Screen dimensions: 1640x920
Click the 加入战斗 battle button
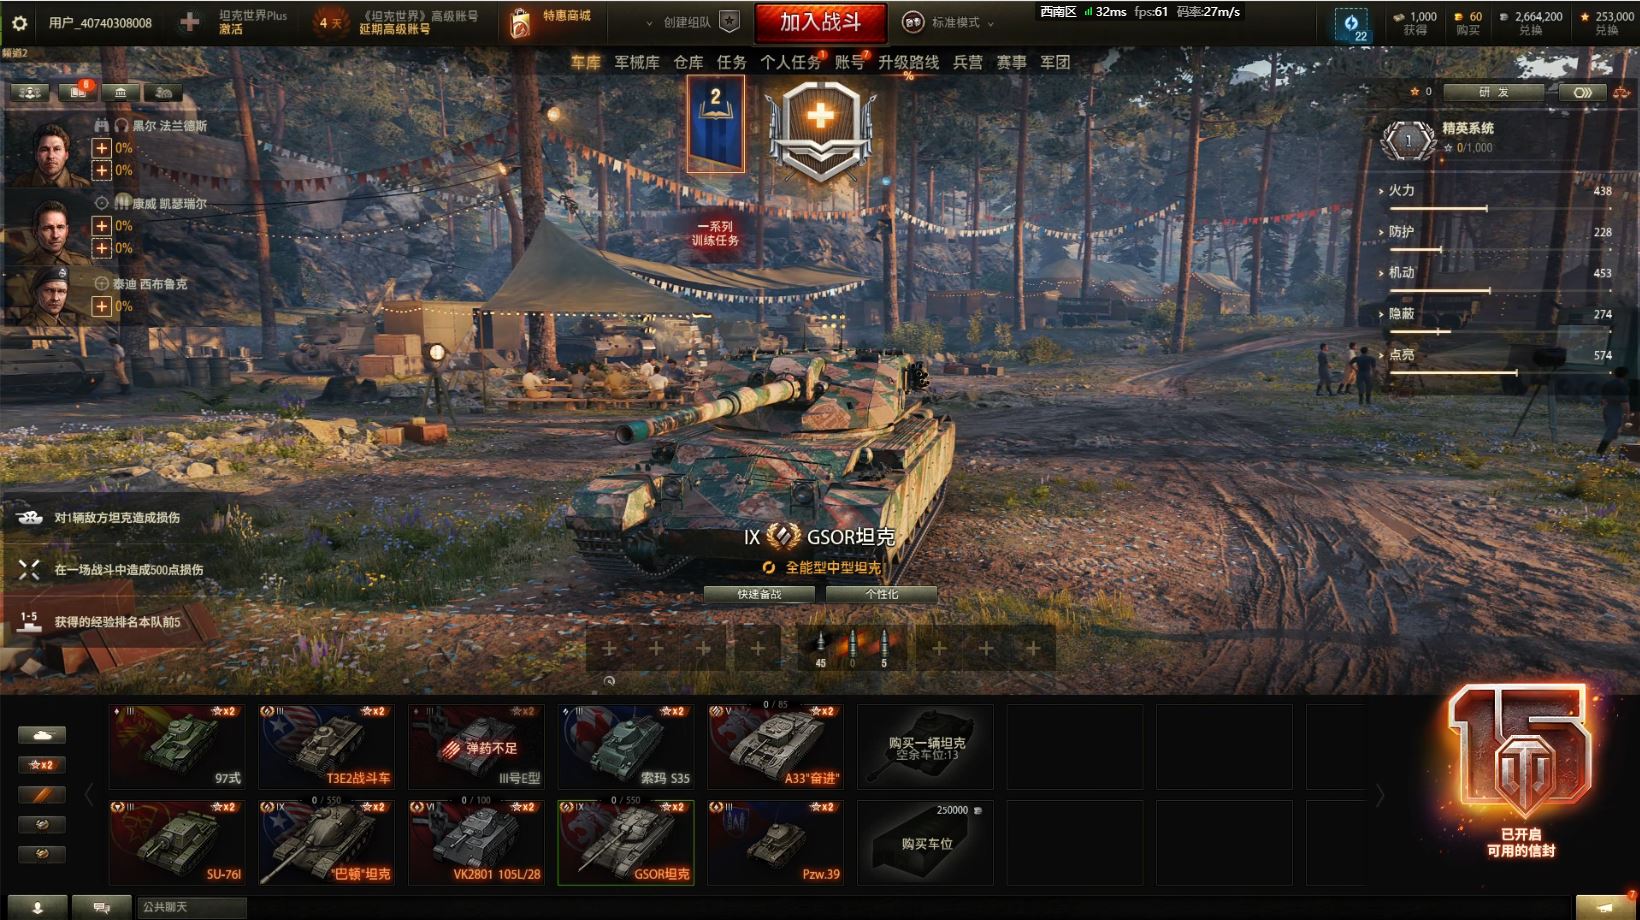click(x=820, y=22)
